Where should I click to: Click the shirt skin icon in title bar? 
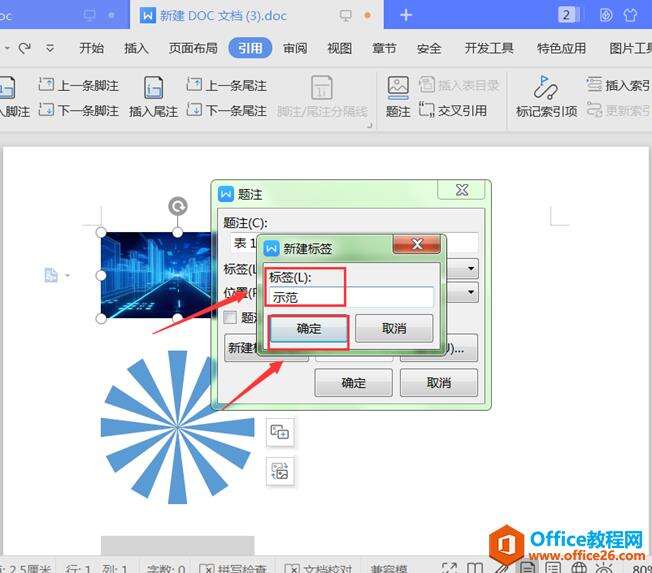[x=630, y=15]
